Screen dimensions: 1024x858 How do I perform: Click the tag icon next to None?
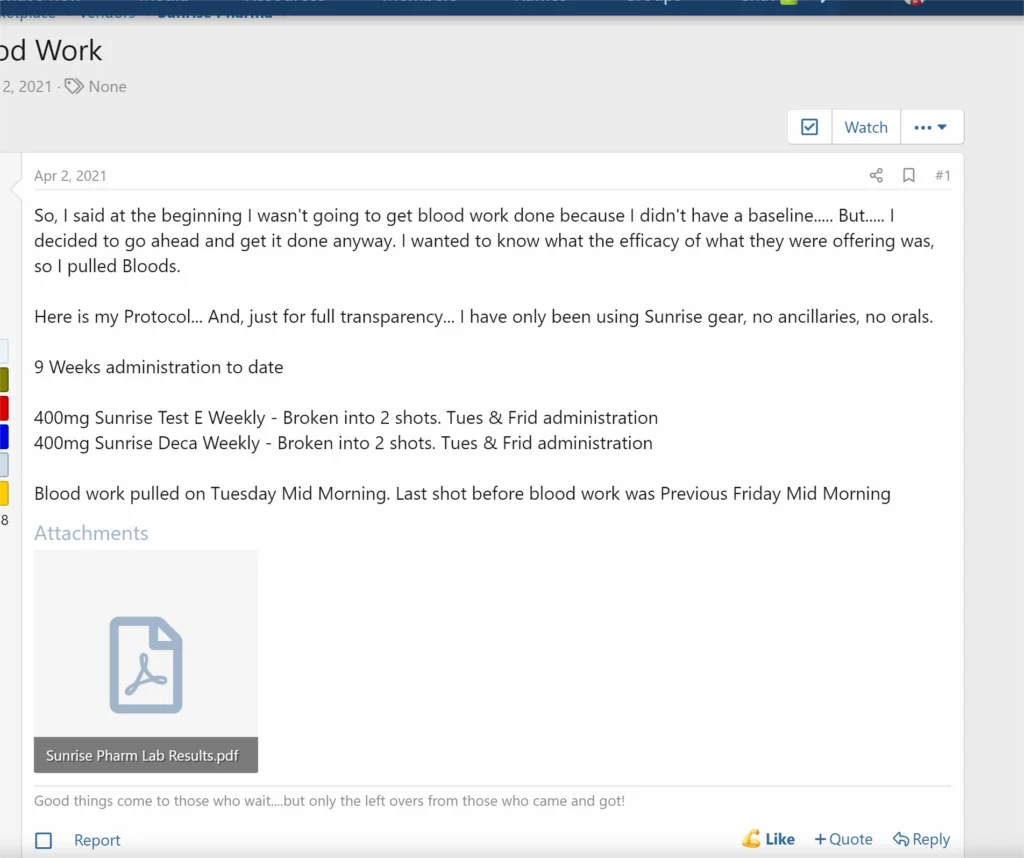[74, 87]
